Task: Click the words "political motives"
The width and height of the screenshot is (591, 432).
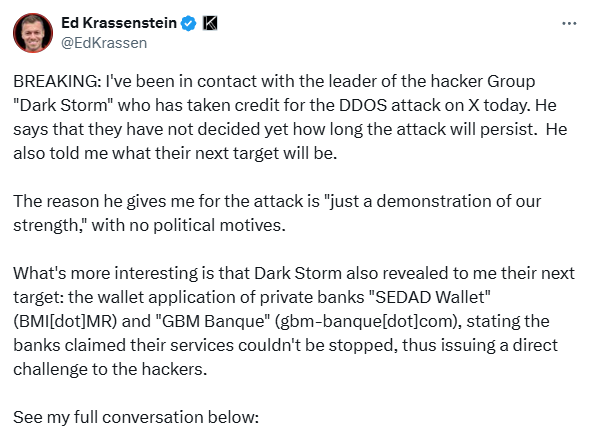Action: pos(219,225)
